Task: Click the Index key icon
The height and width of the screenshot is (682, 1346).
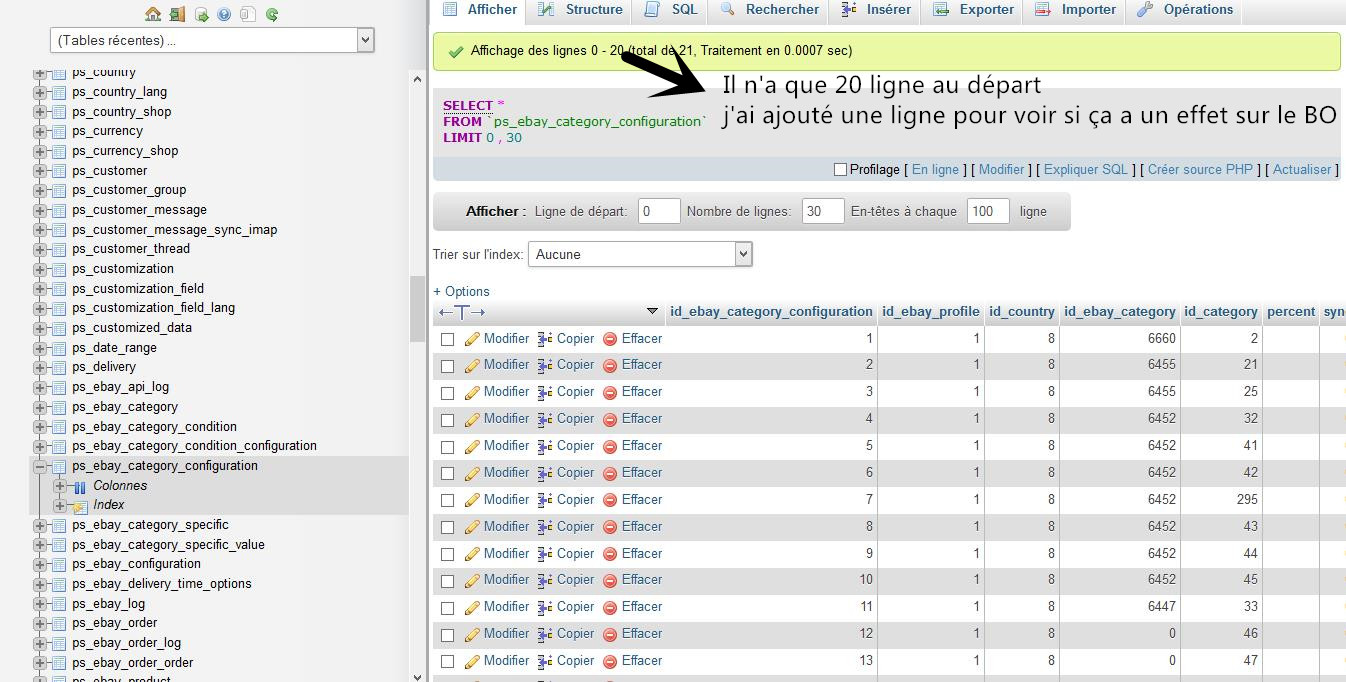Action: tap(80, 506)
